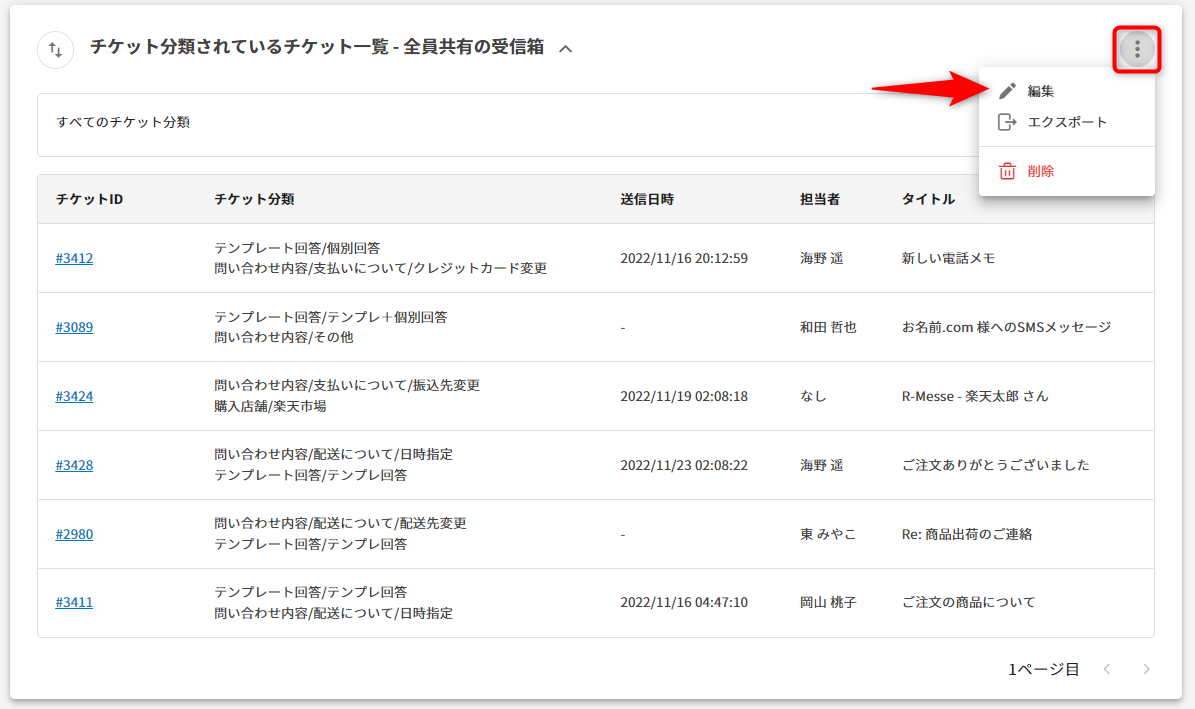
Task: Open ticket #2980 link
Action: [74, 534]
